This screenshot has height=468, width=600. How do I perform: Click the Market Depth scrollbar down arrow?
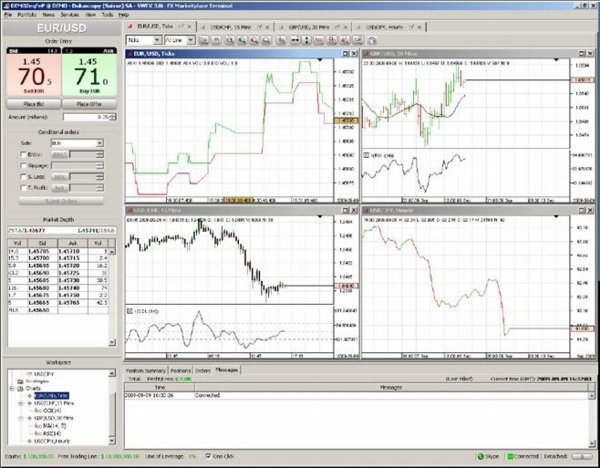click(112, 342)
